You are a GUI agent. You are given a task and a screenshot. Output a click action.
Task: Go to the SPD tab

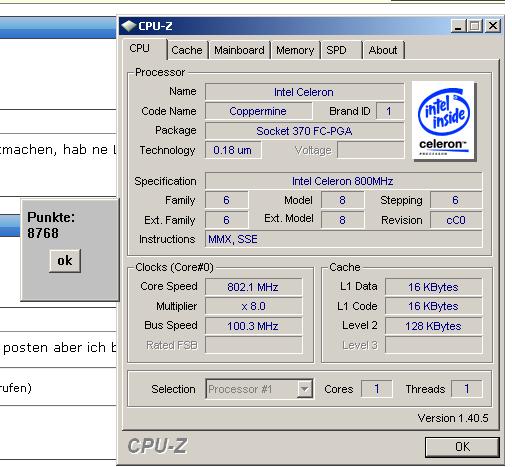341,50
